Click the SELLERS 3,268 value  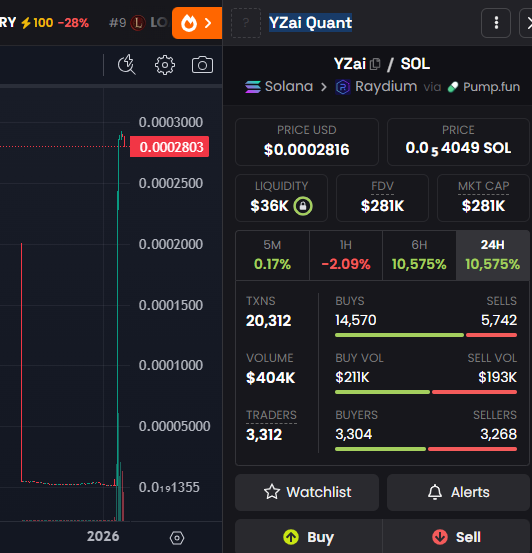point(498,434)
